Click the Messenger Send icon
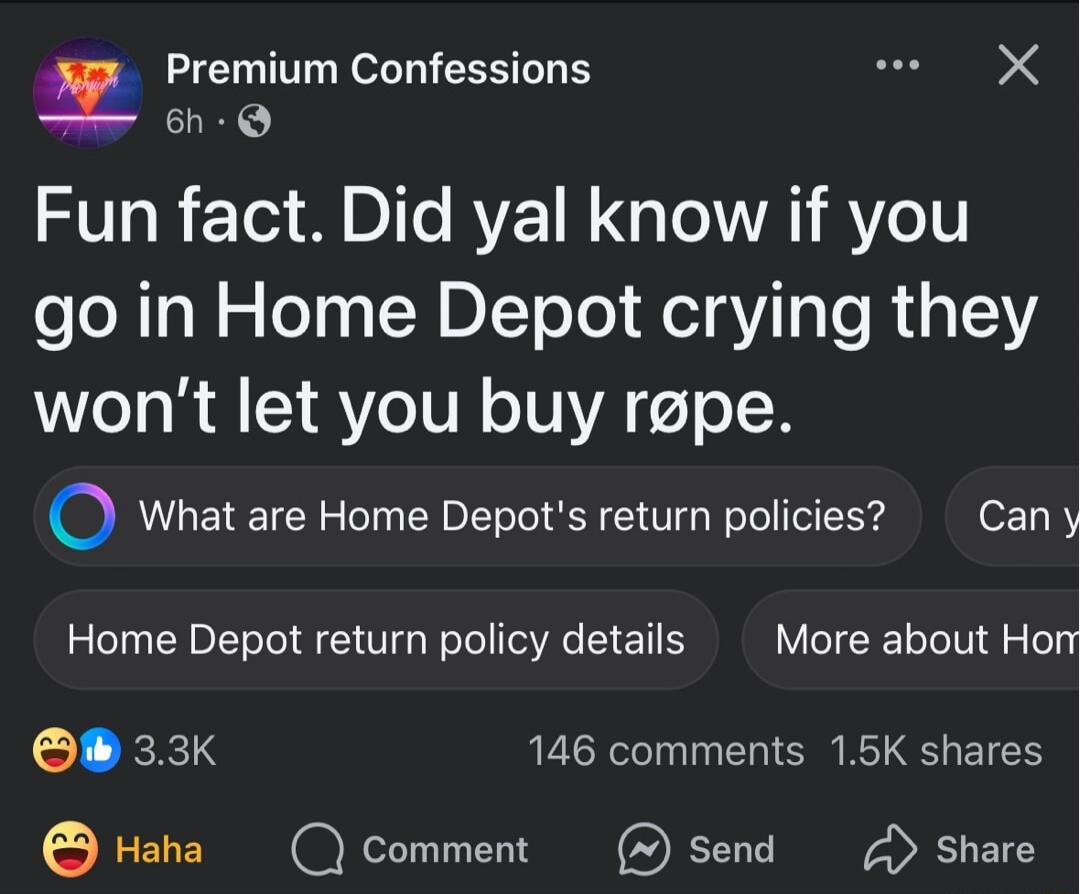1080x894 pixels. pyautogui.click(x=644, y=849)
